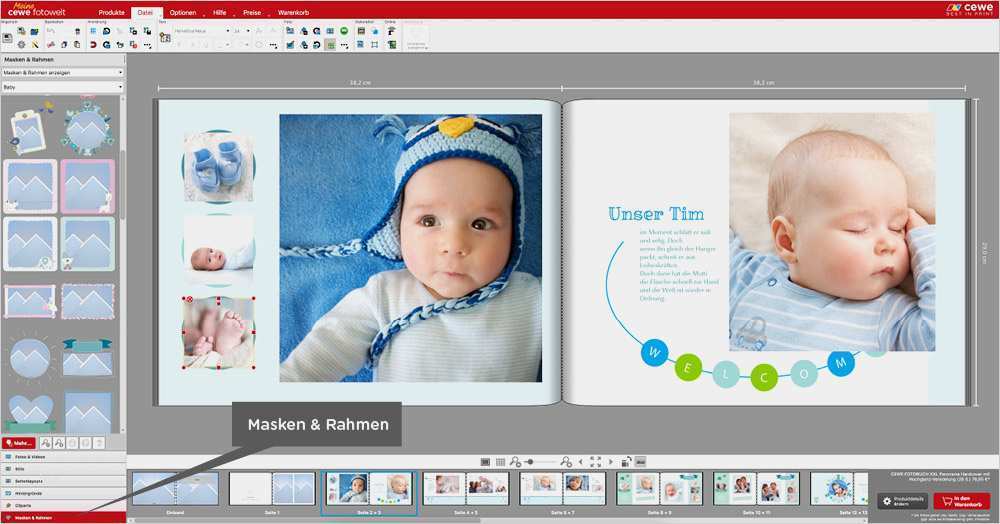Screen dimensions: 1000x524
Task: Open the Produkte menu
Action: [x=112, y=12]
